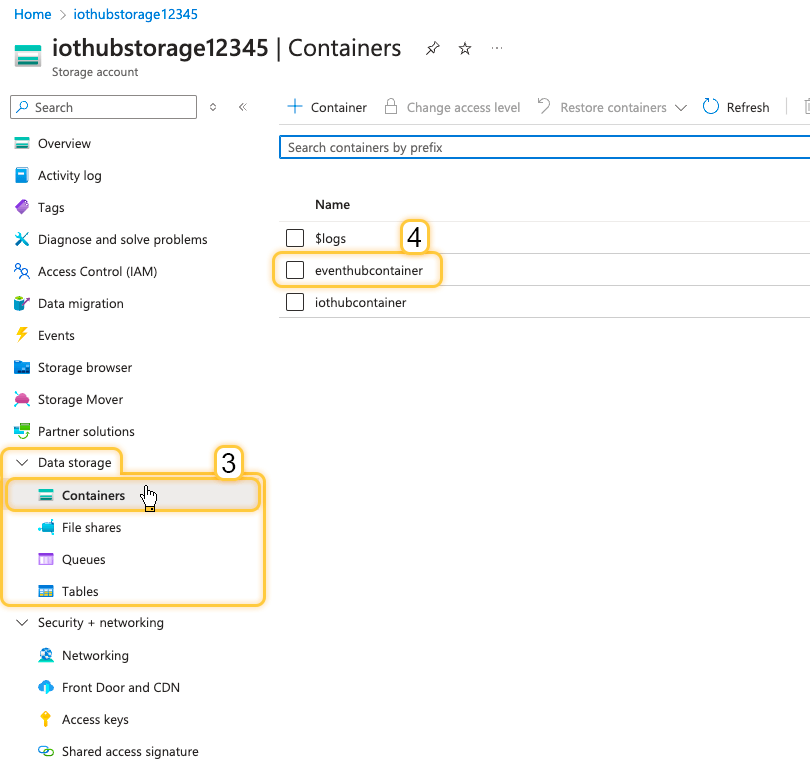The width and height of the screenshot is (810, 763).
Task: Add a new Container
Action: (x=327, y=107)
